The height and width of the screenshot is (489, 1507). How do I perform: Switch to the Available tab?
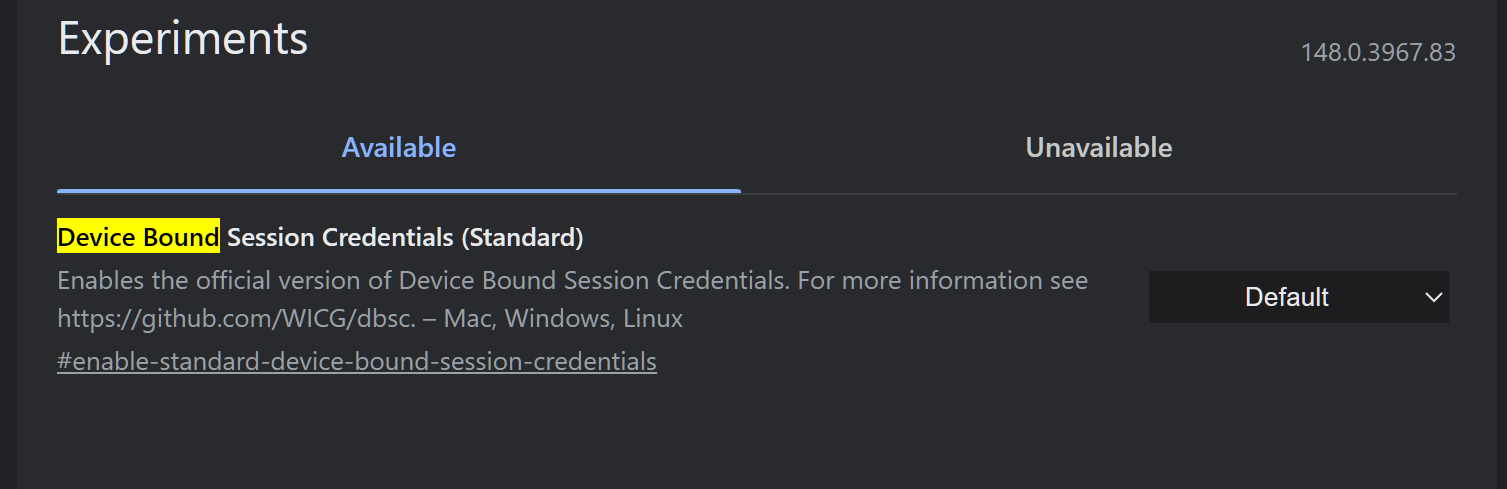[398, 148]
